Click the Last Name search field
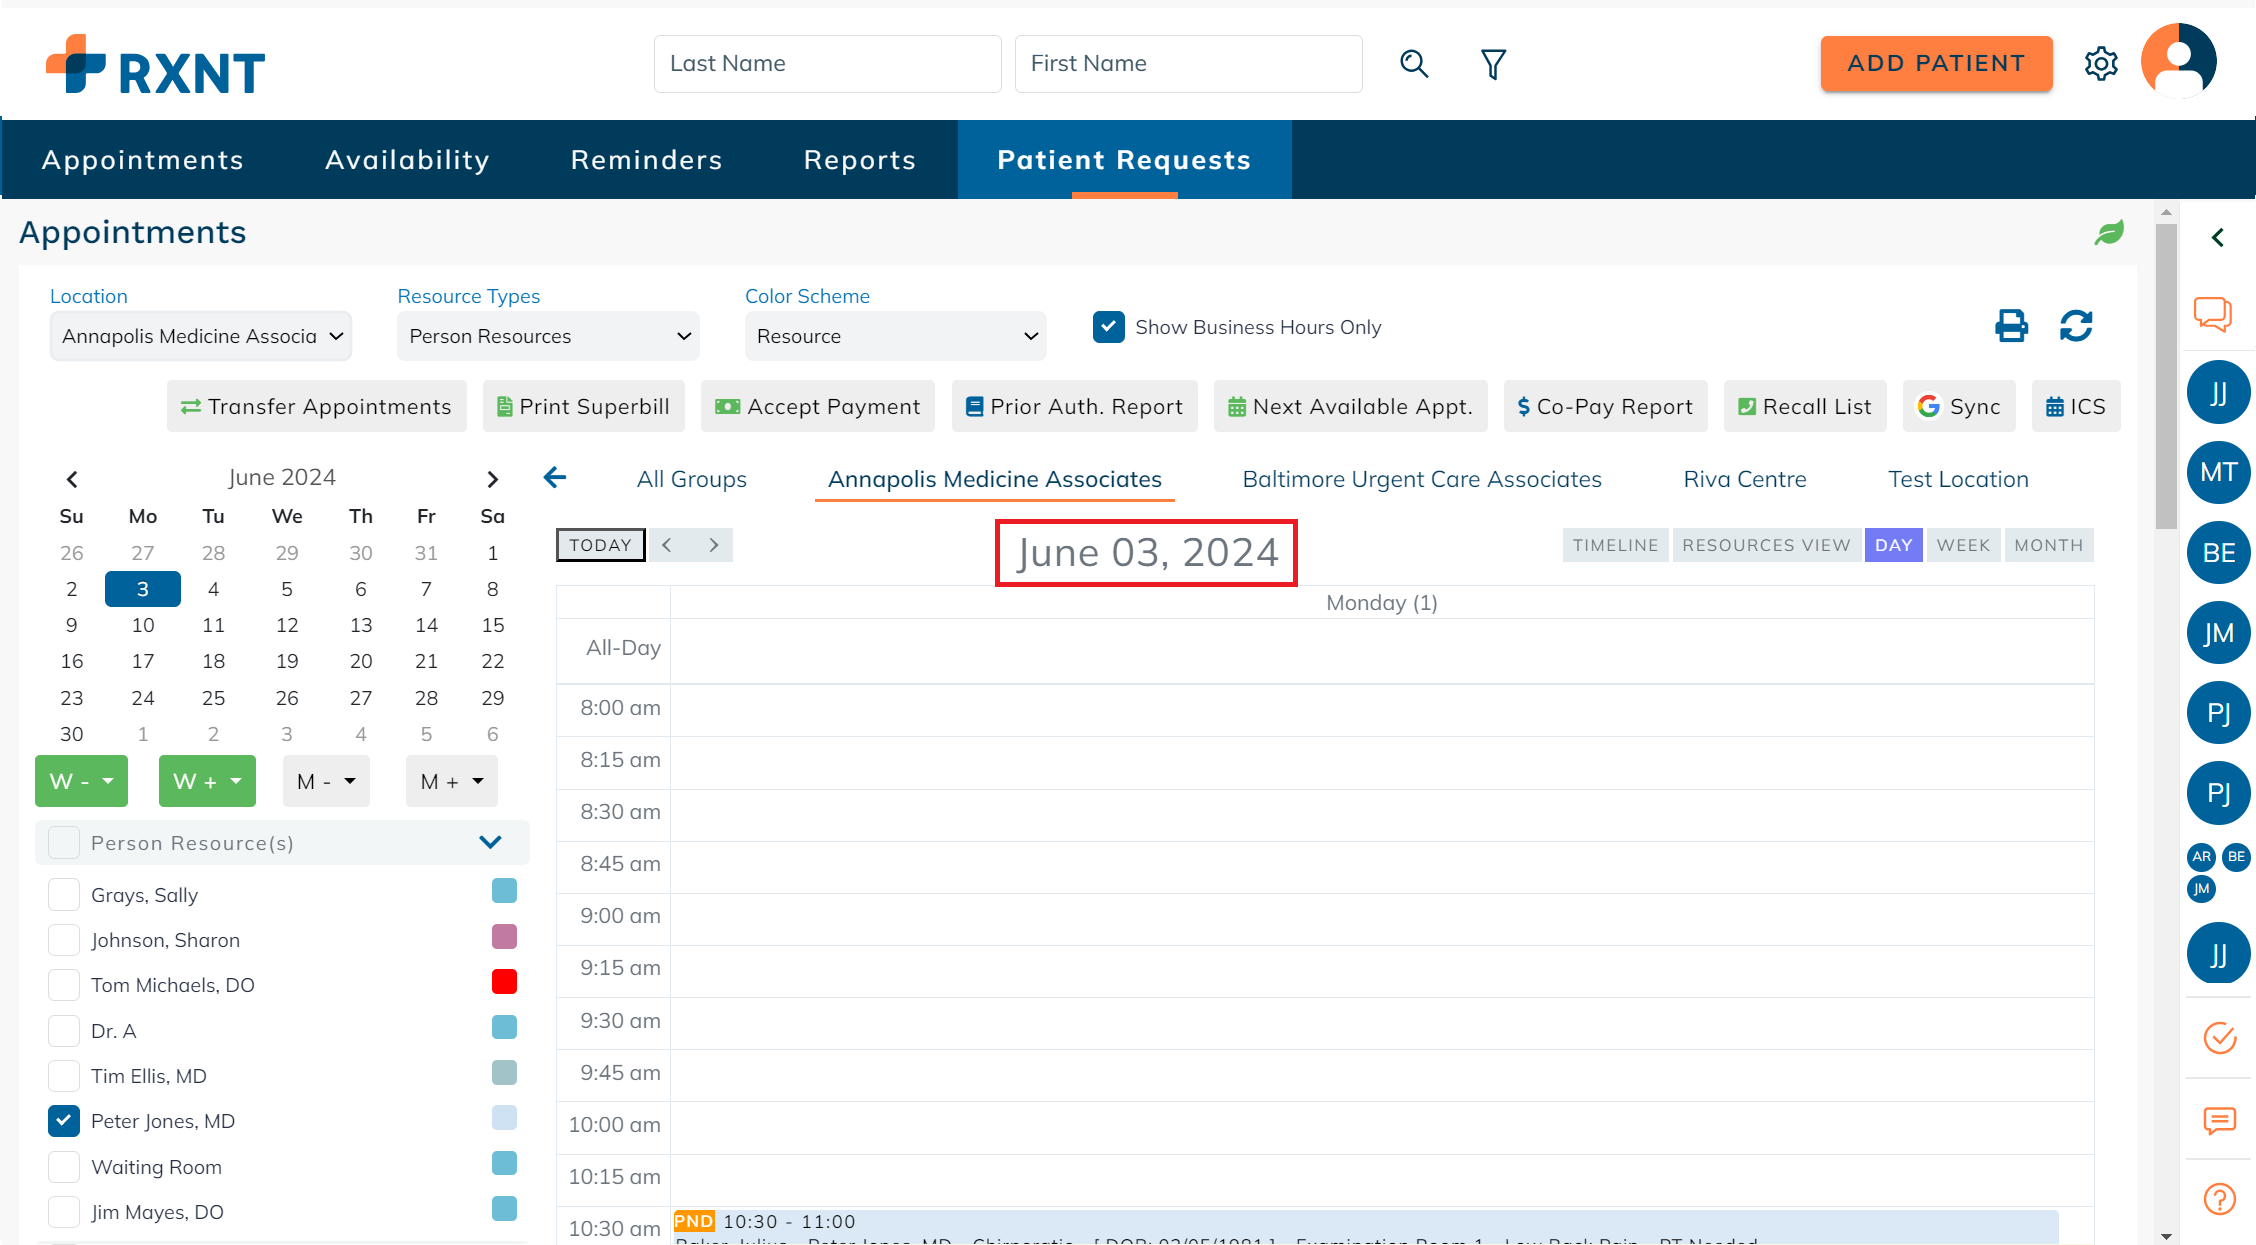 827,64
